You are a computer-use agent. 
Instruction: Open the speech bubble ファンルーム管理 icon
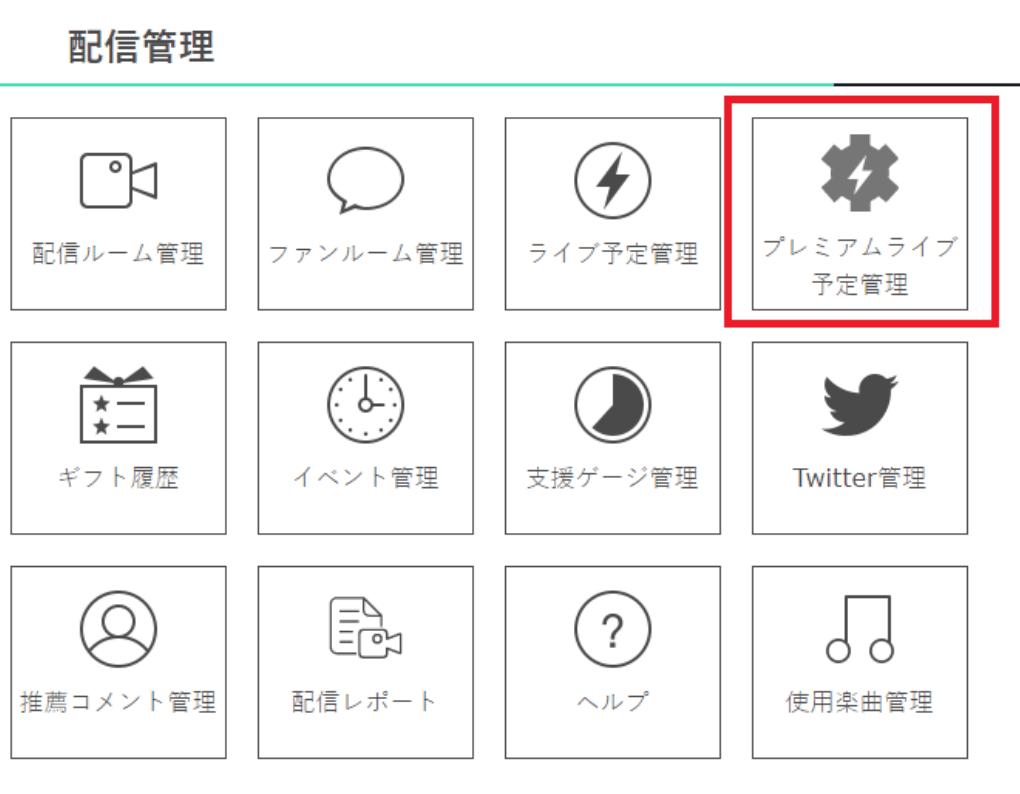(x=366, y=180)
